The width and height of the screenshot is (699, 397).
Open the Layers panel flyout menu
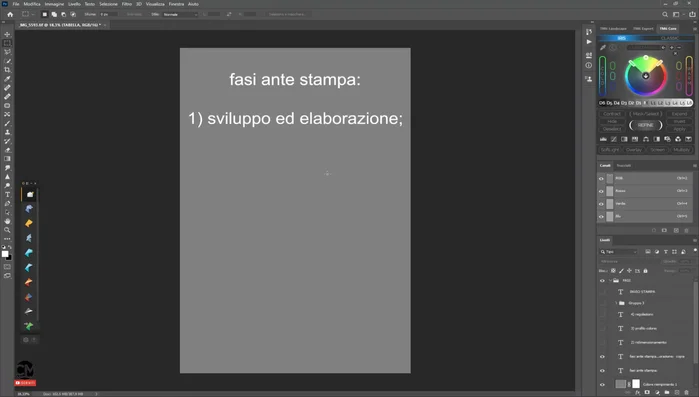pyautogui.click(x=695, y=240)
